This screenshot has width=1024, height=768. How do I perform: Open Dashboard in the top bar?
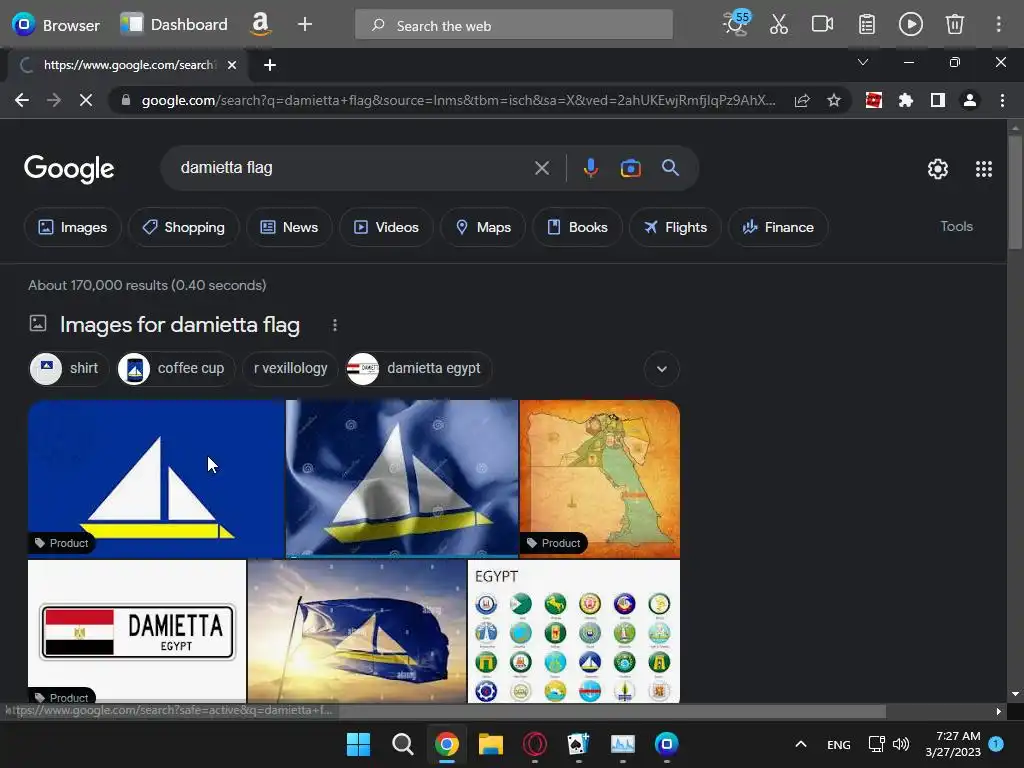tap(174, 25)
